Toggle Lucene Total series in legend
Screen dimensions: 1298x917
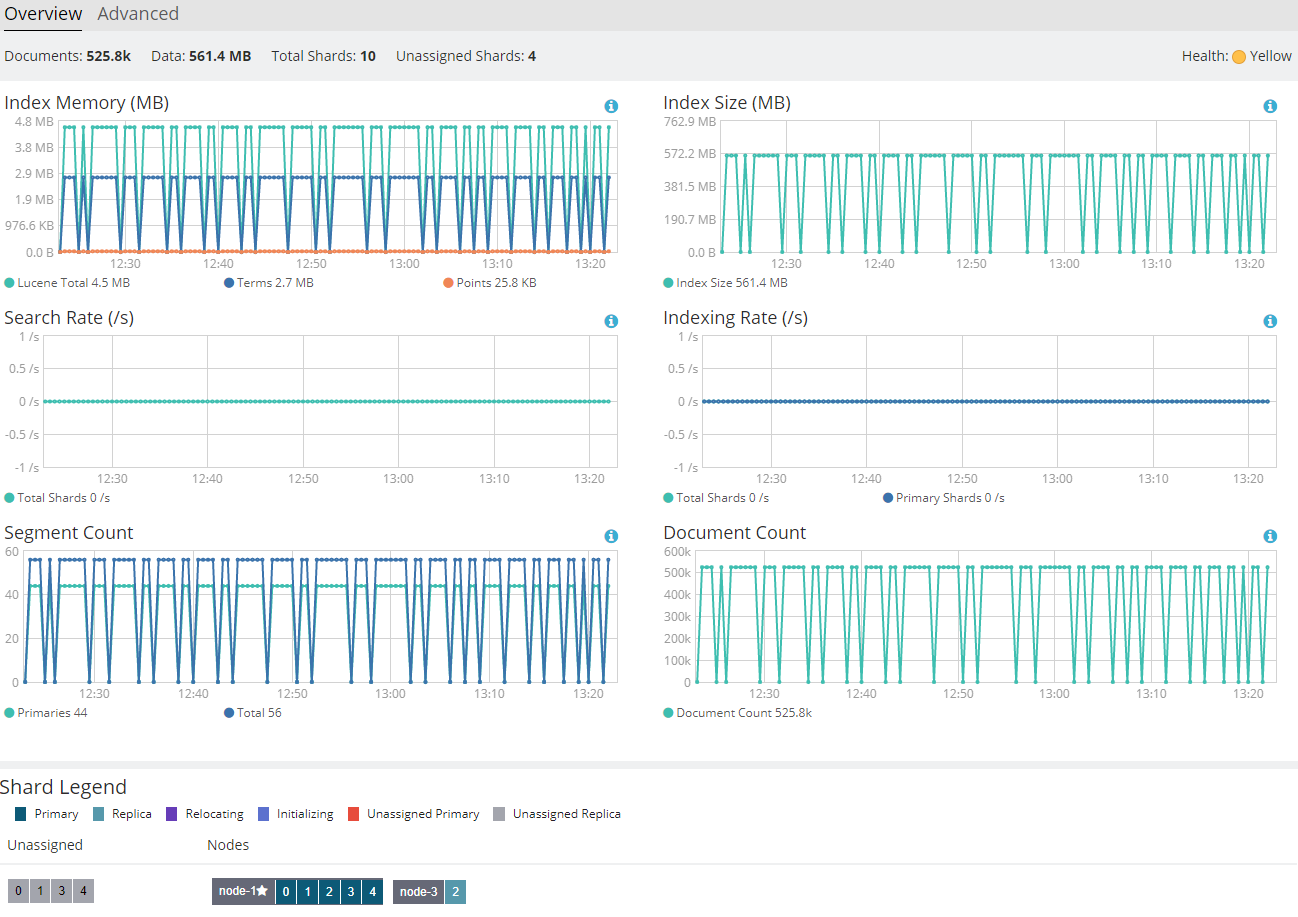(67, 283)
